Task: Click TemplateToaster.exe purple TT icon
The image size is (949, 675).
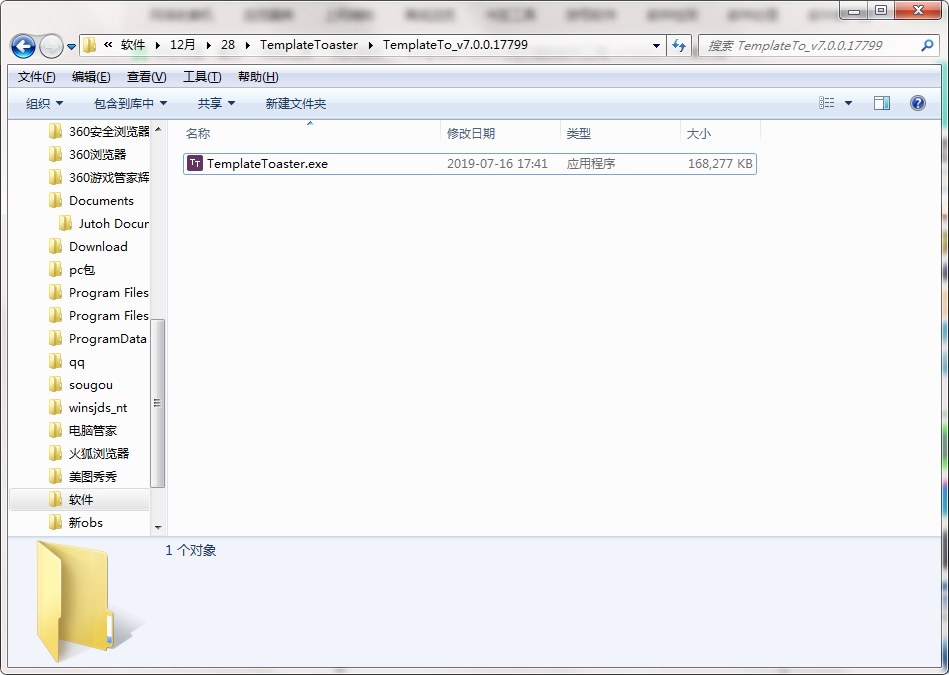Action: pyautogui.click(x=195, y=163)
